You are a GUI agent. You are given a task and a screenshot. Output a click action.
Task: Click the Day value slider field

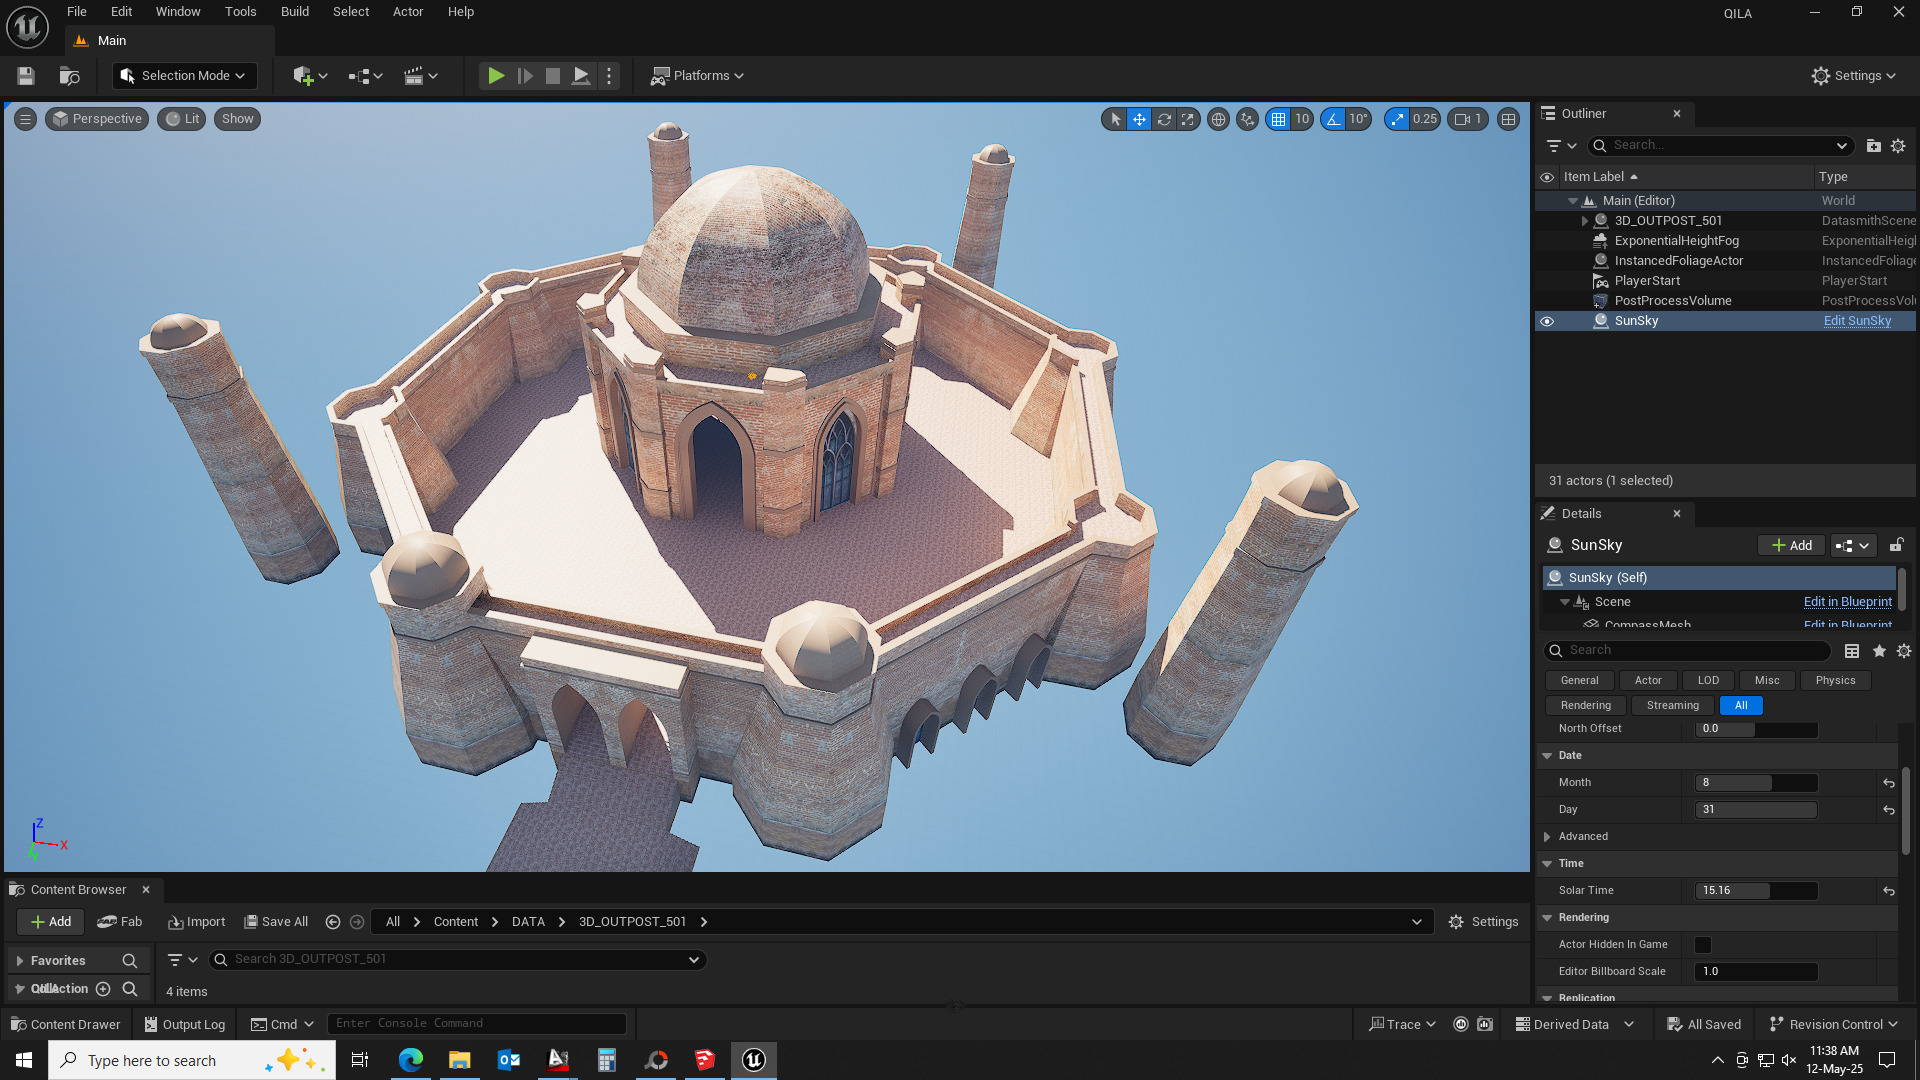coord(1756,810)
